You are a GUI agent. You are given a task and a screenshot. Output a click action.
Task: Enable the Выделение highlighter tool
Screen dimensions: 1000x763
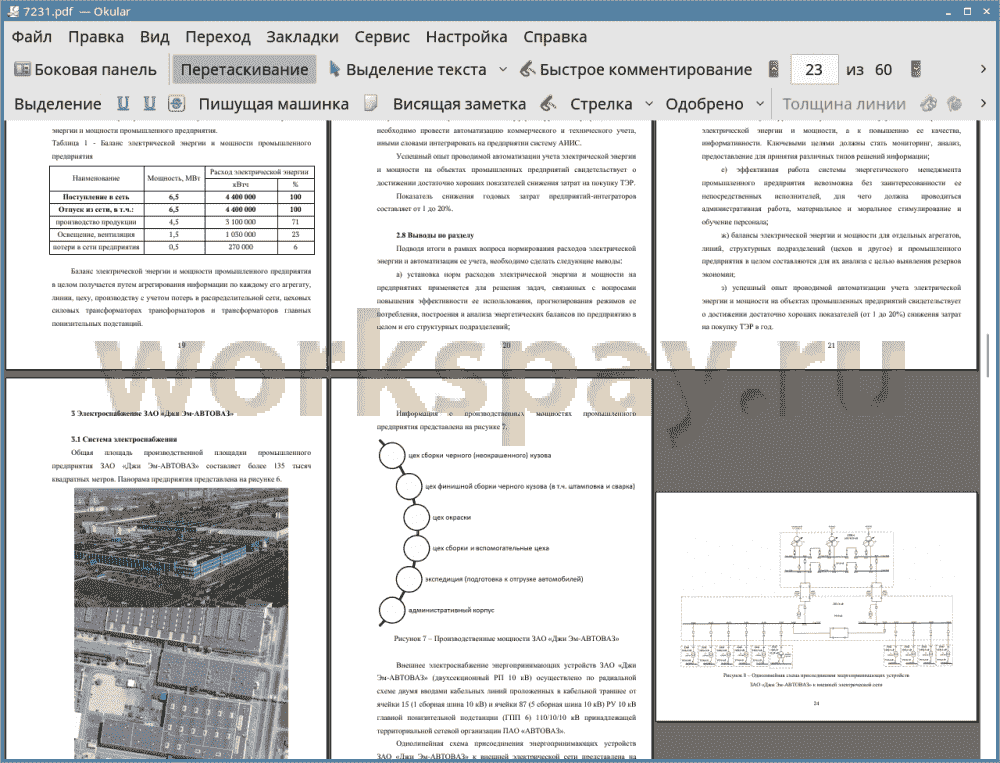57,104
